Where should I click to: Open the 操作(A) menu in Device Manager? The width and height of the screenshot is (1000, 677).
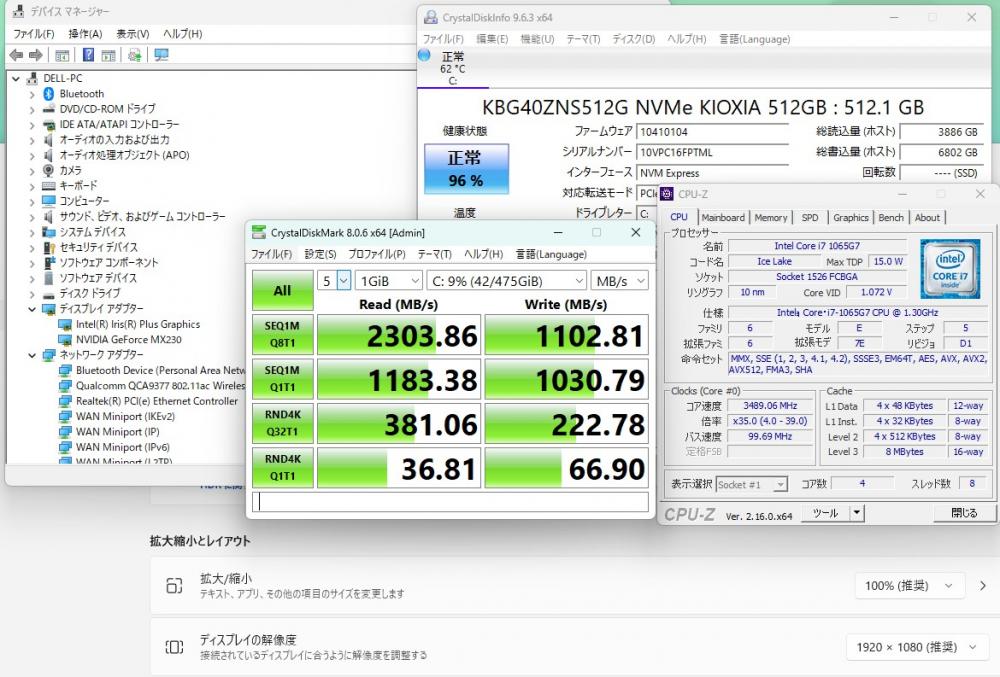(85, 34)
